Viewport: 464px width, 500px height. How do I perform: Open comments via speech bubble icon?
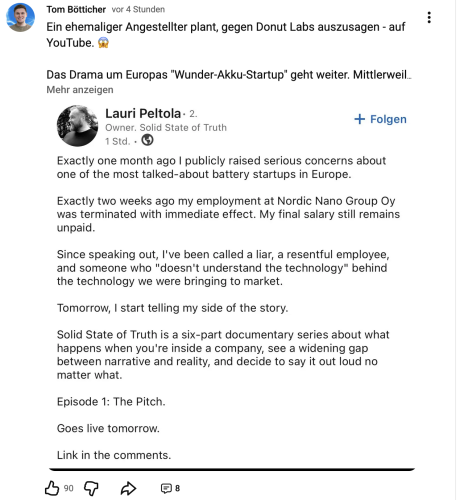166,488
